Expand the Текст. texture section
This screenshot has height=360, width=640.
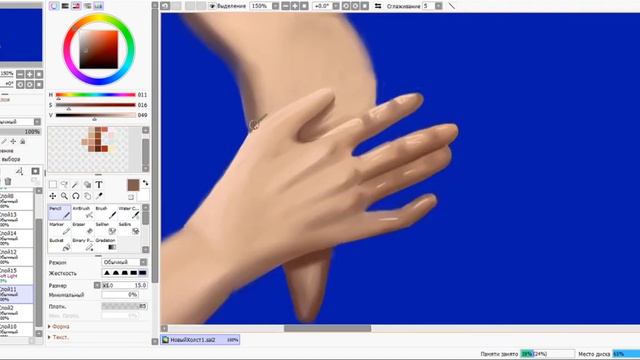coord(59,337)
